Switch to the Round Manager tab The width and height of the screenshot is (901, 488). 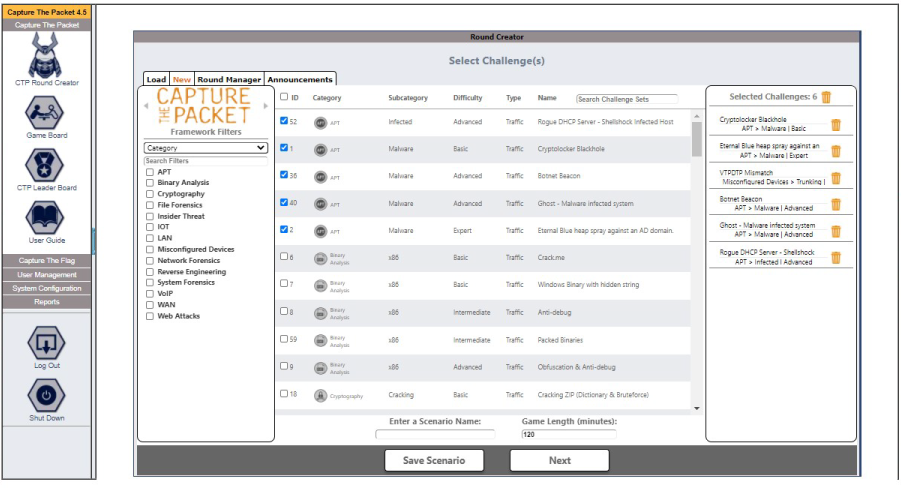coord(229,79)
